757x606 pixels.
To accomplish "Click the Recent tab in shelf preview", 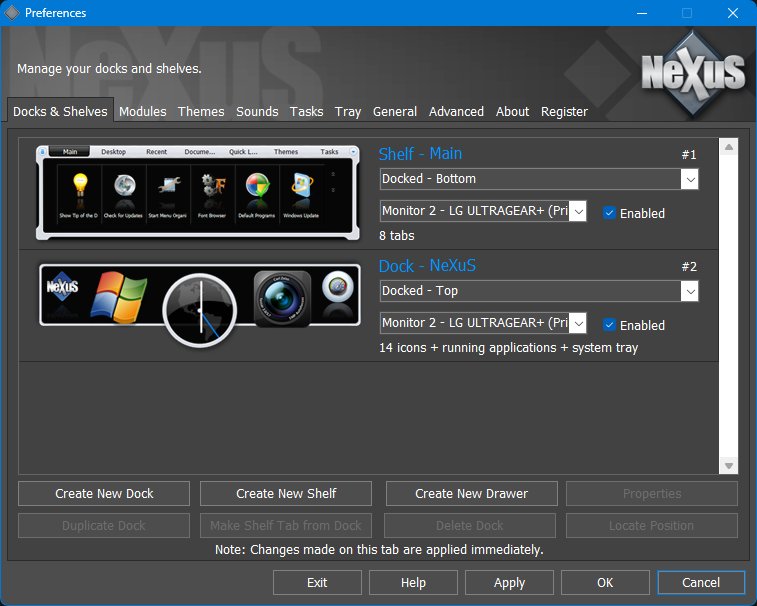I will pyautogui.click(x=156, y=152).
